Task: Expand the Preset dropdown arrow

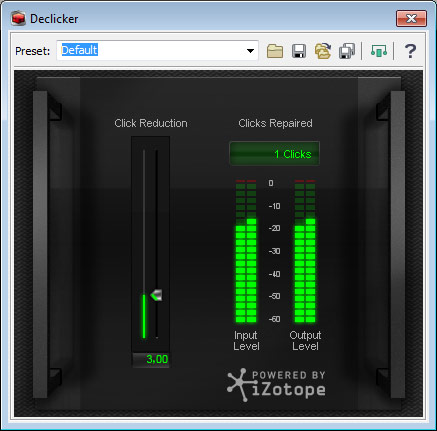Action: click(250, 51)
